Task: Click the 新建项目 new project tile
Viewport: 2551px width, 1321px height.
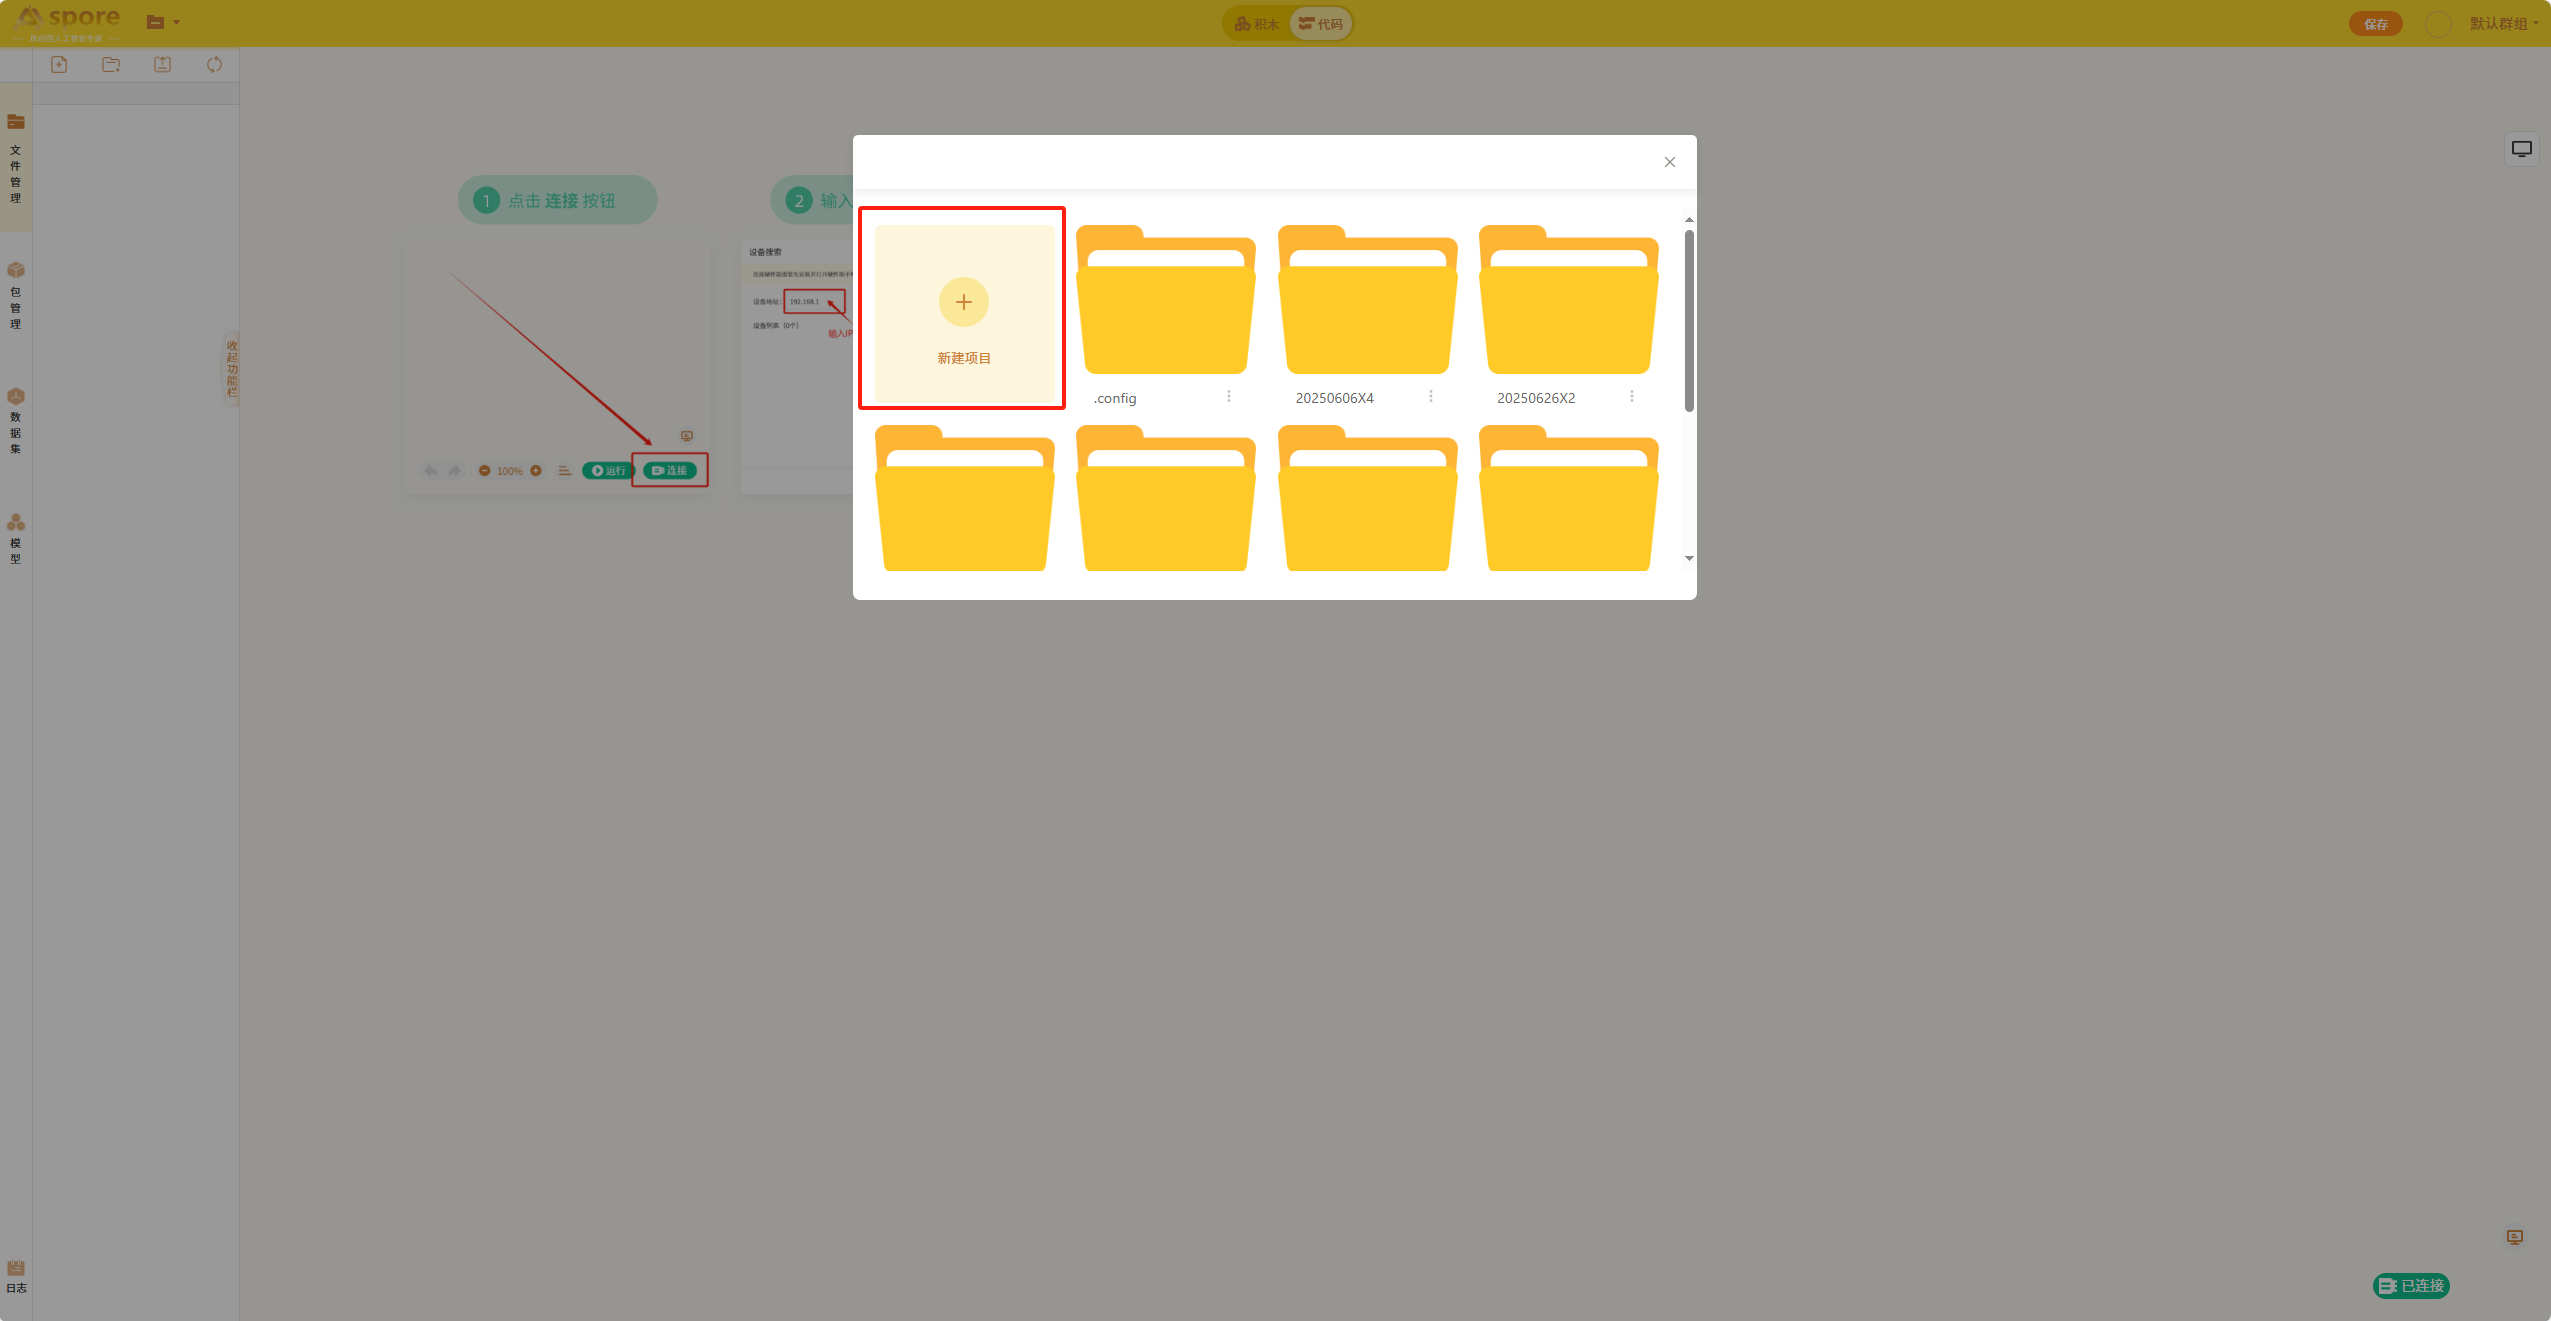Action: pos(963,313)
